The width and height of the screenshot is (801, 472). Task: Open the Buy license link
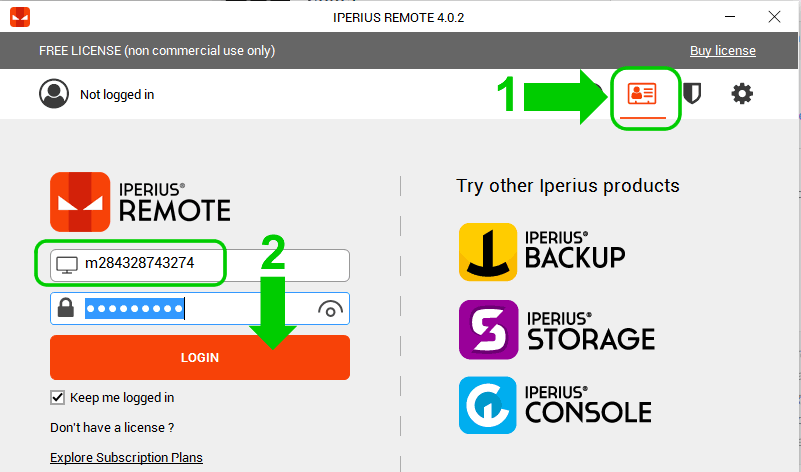(x=722, y=51)
